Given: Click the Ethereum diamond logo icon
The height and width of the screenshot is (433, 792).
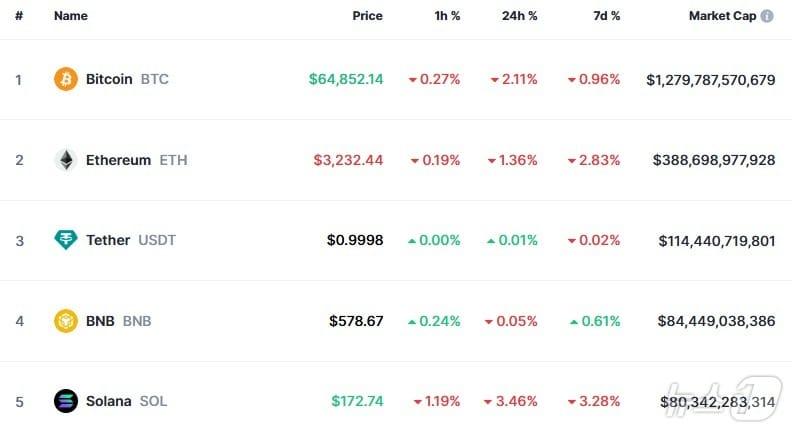Looking at the screenshot, I should (65, 160).
